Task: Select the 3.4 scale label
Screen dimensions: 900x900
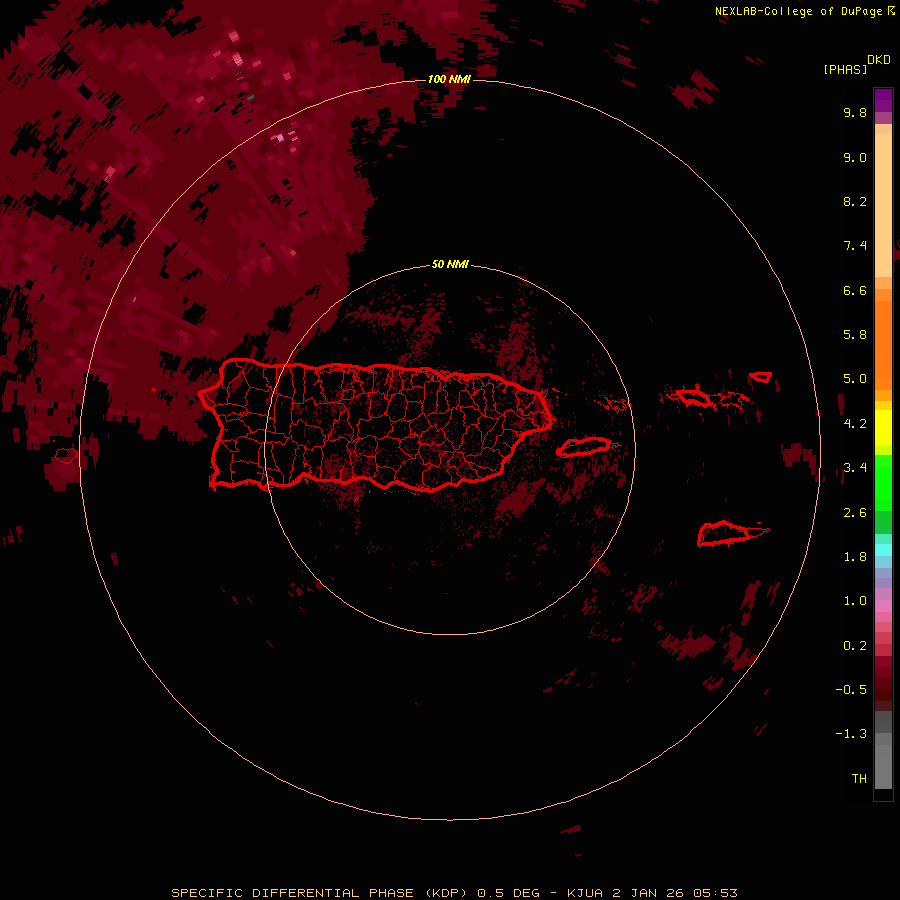Action: click(855, 468)
